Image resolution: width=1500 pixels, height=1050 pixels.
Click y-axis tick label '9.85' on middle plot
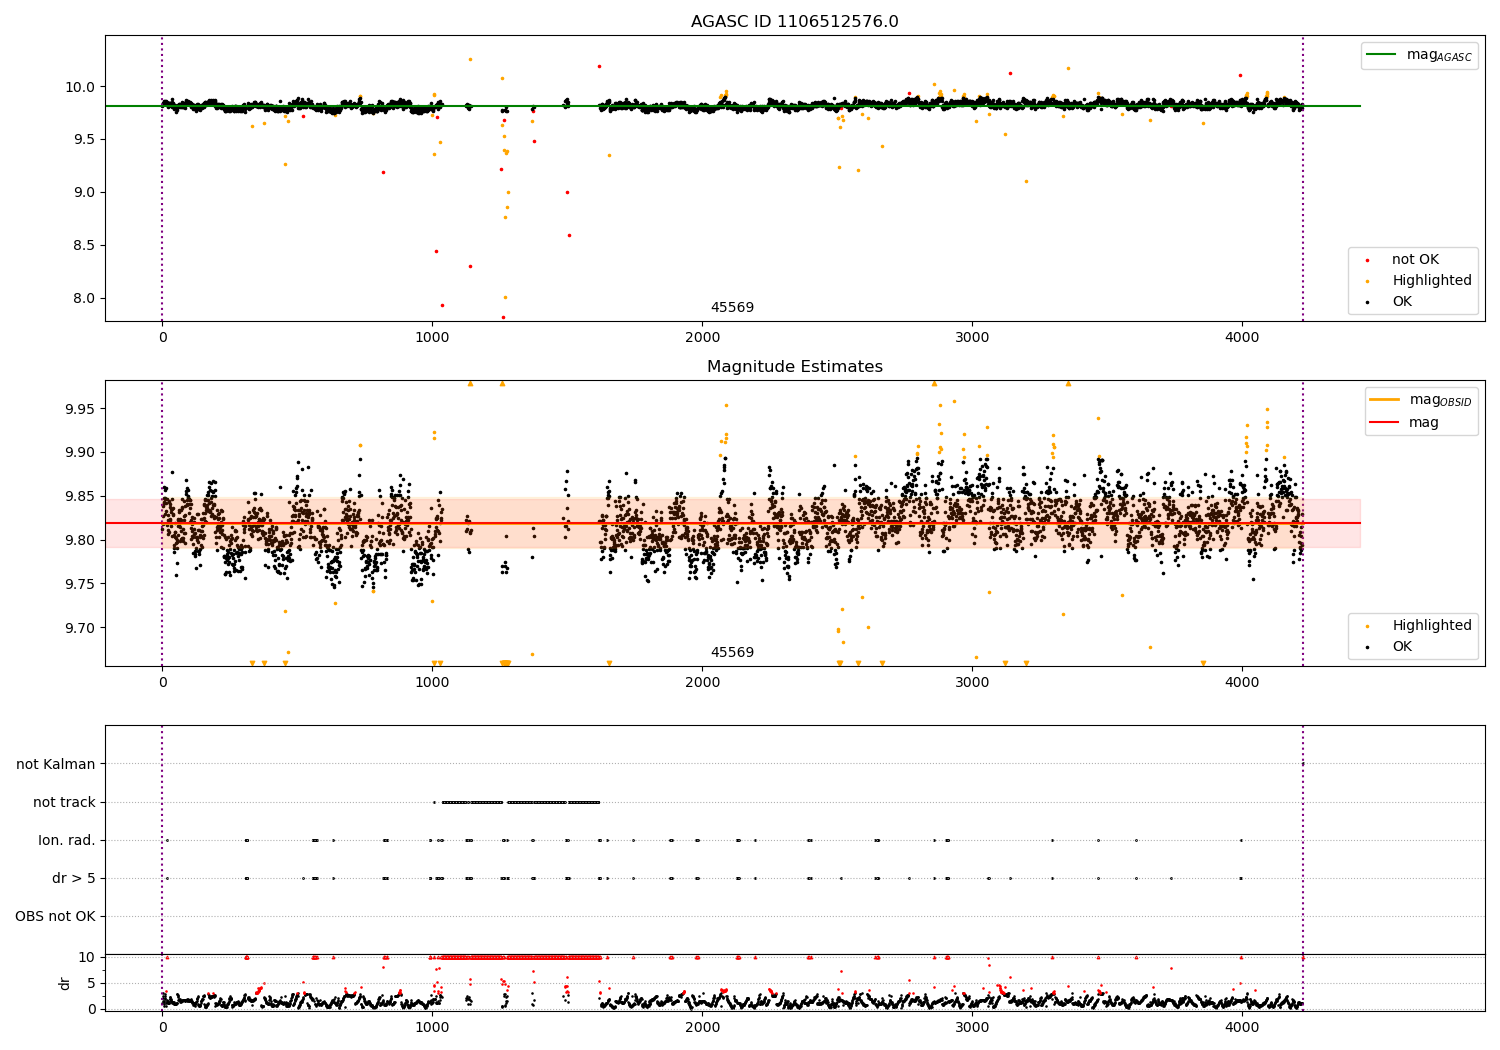click(80, 497)
